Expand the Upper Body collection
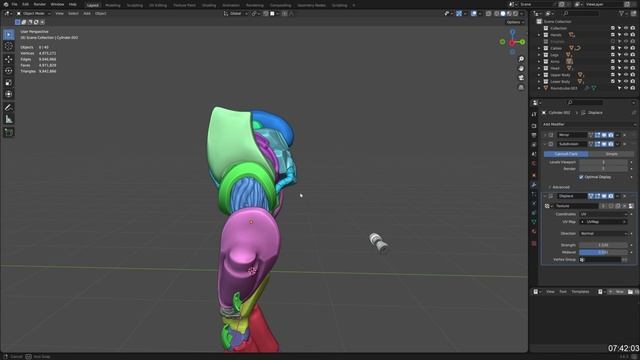 pyautogui.click(x=539, y=75)
